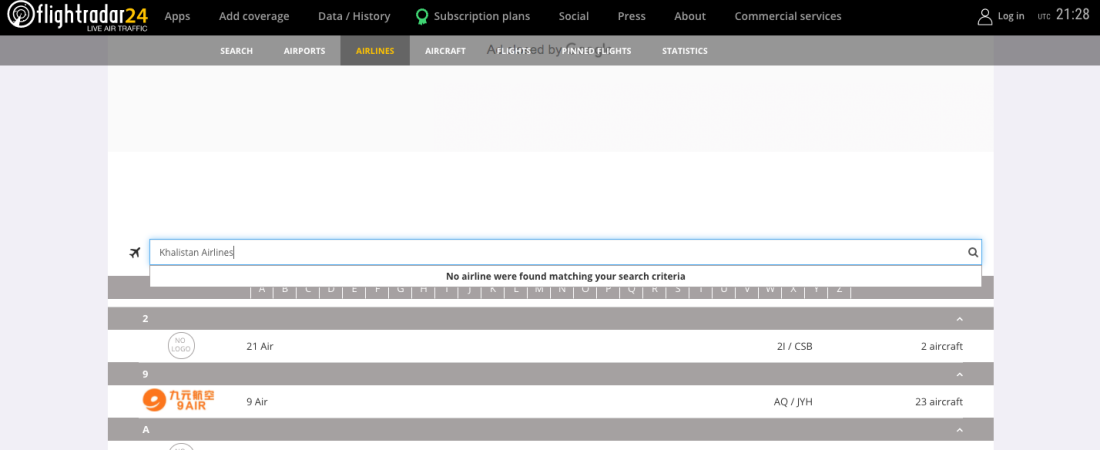Screen dimensions: 1100x450
Task: Switch to the PINNED FLIGHTS tab
Action: pyautogui.click(x=596, y=51)
